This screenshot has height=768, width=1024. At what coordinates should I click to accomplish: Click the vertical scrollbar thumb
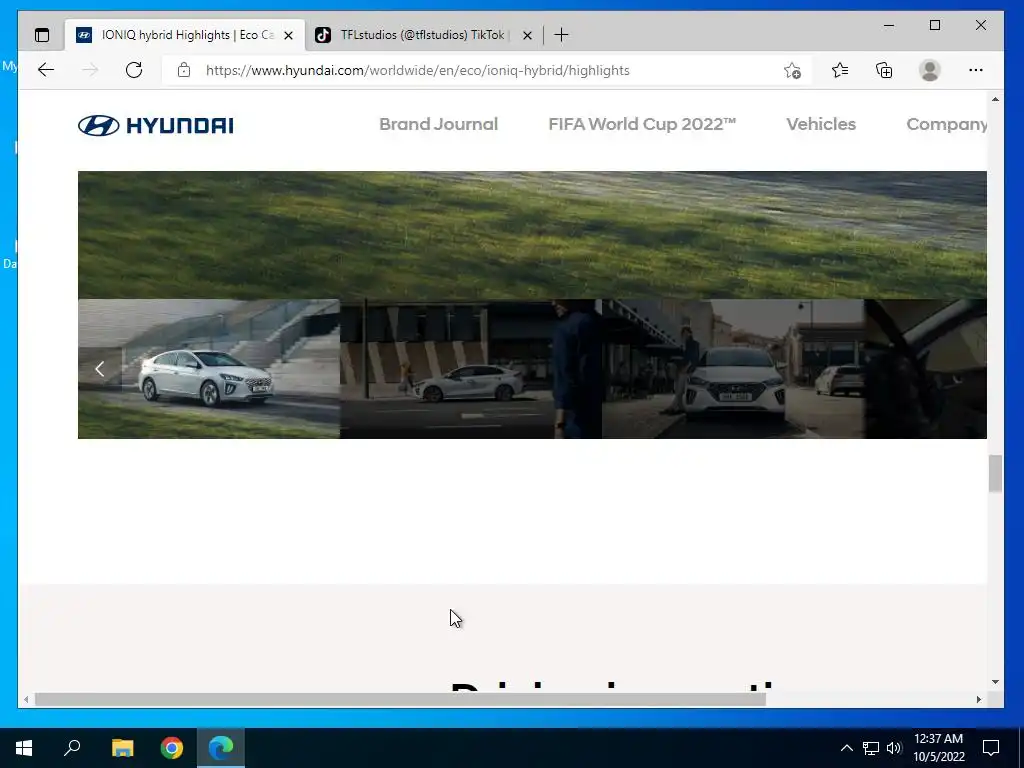pos(995,473)
